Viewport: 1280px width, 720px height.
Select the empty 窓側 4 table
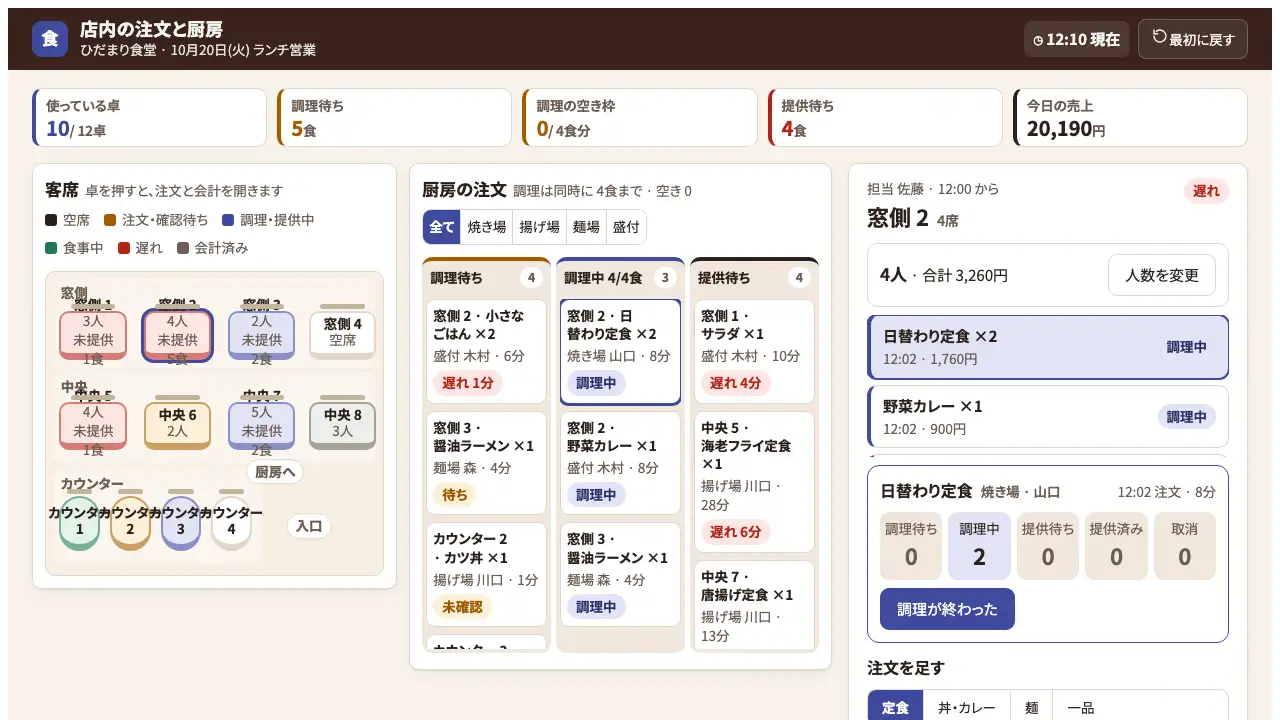pos(343,333)
